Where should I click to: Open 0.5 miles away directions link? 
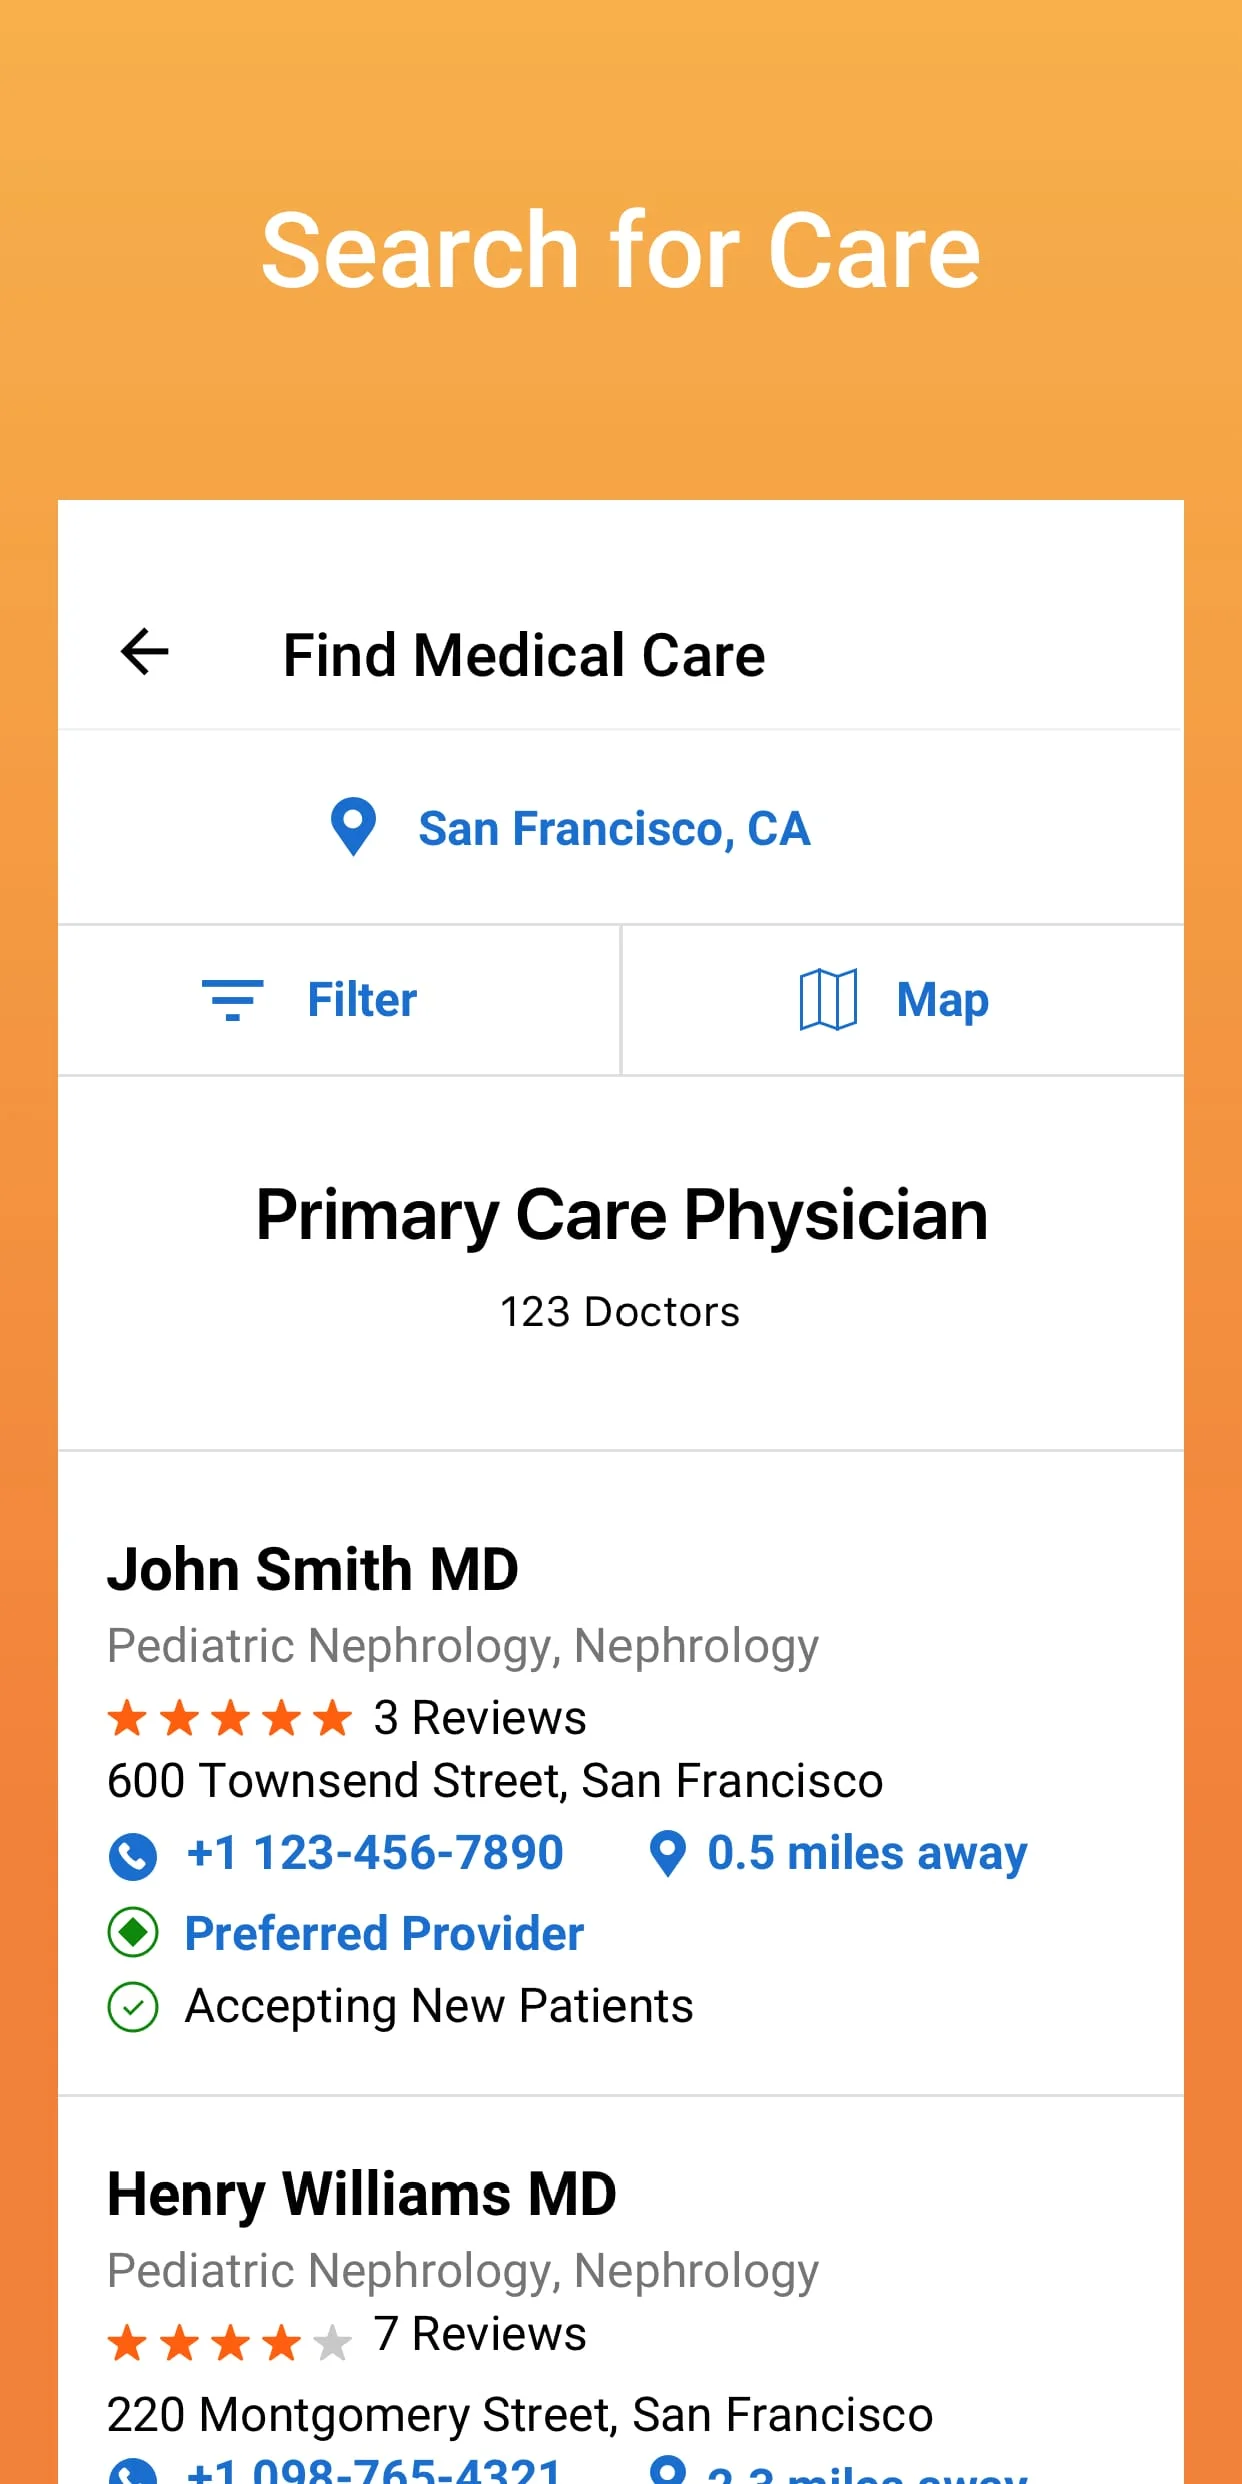[867, 1853]
